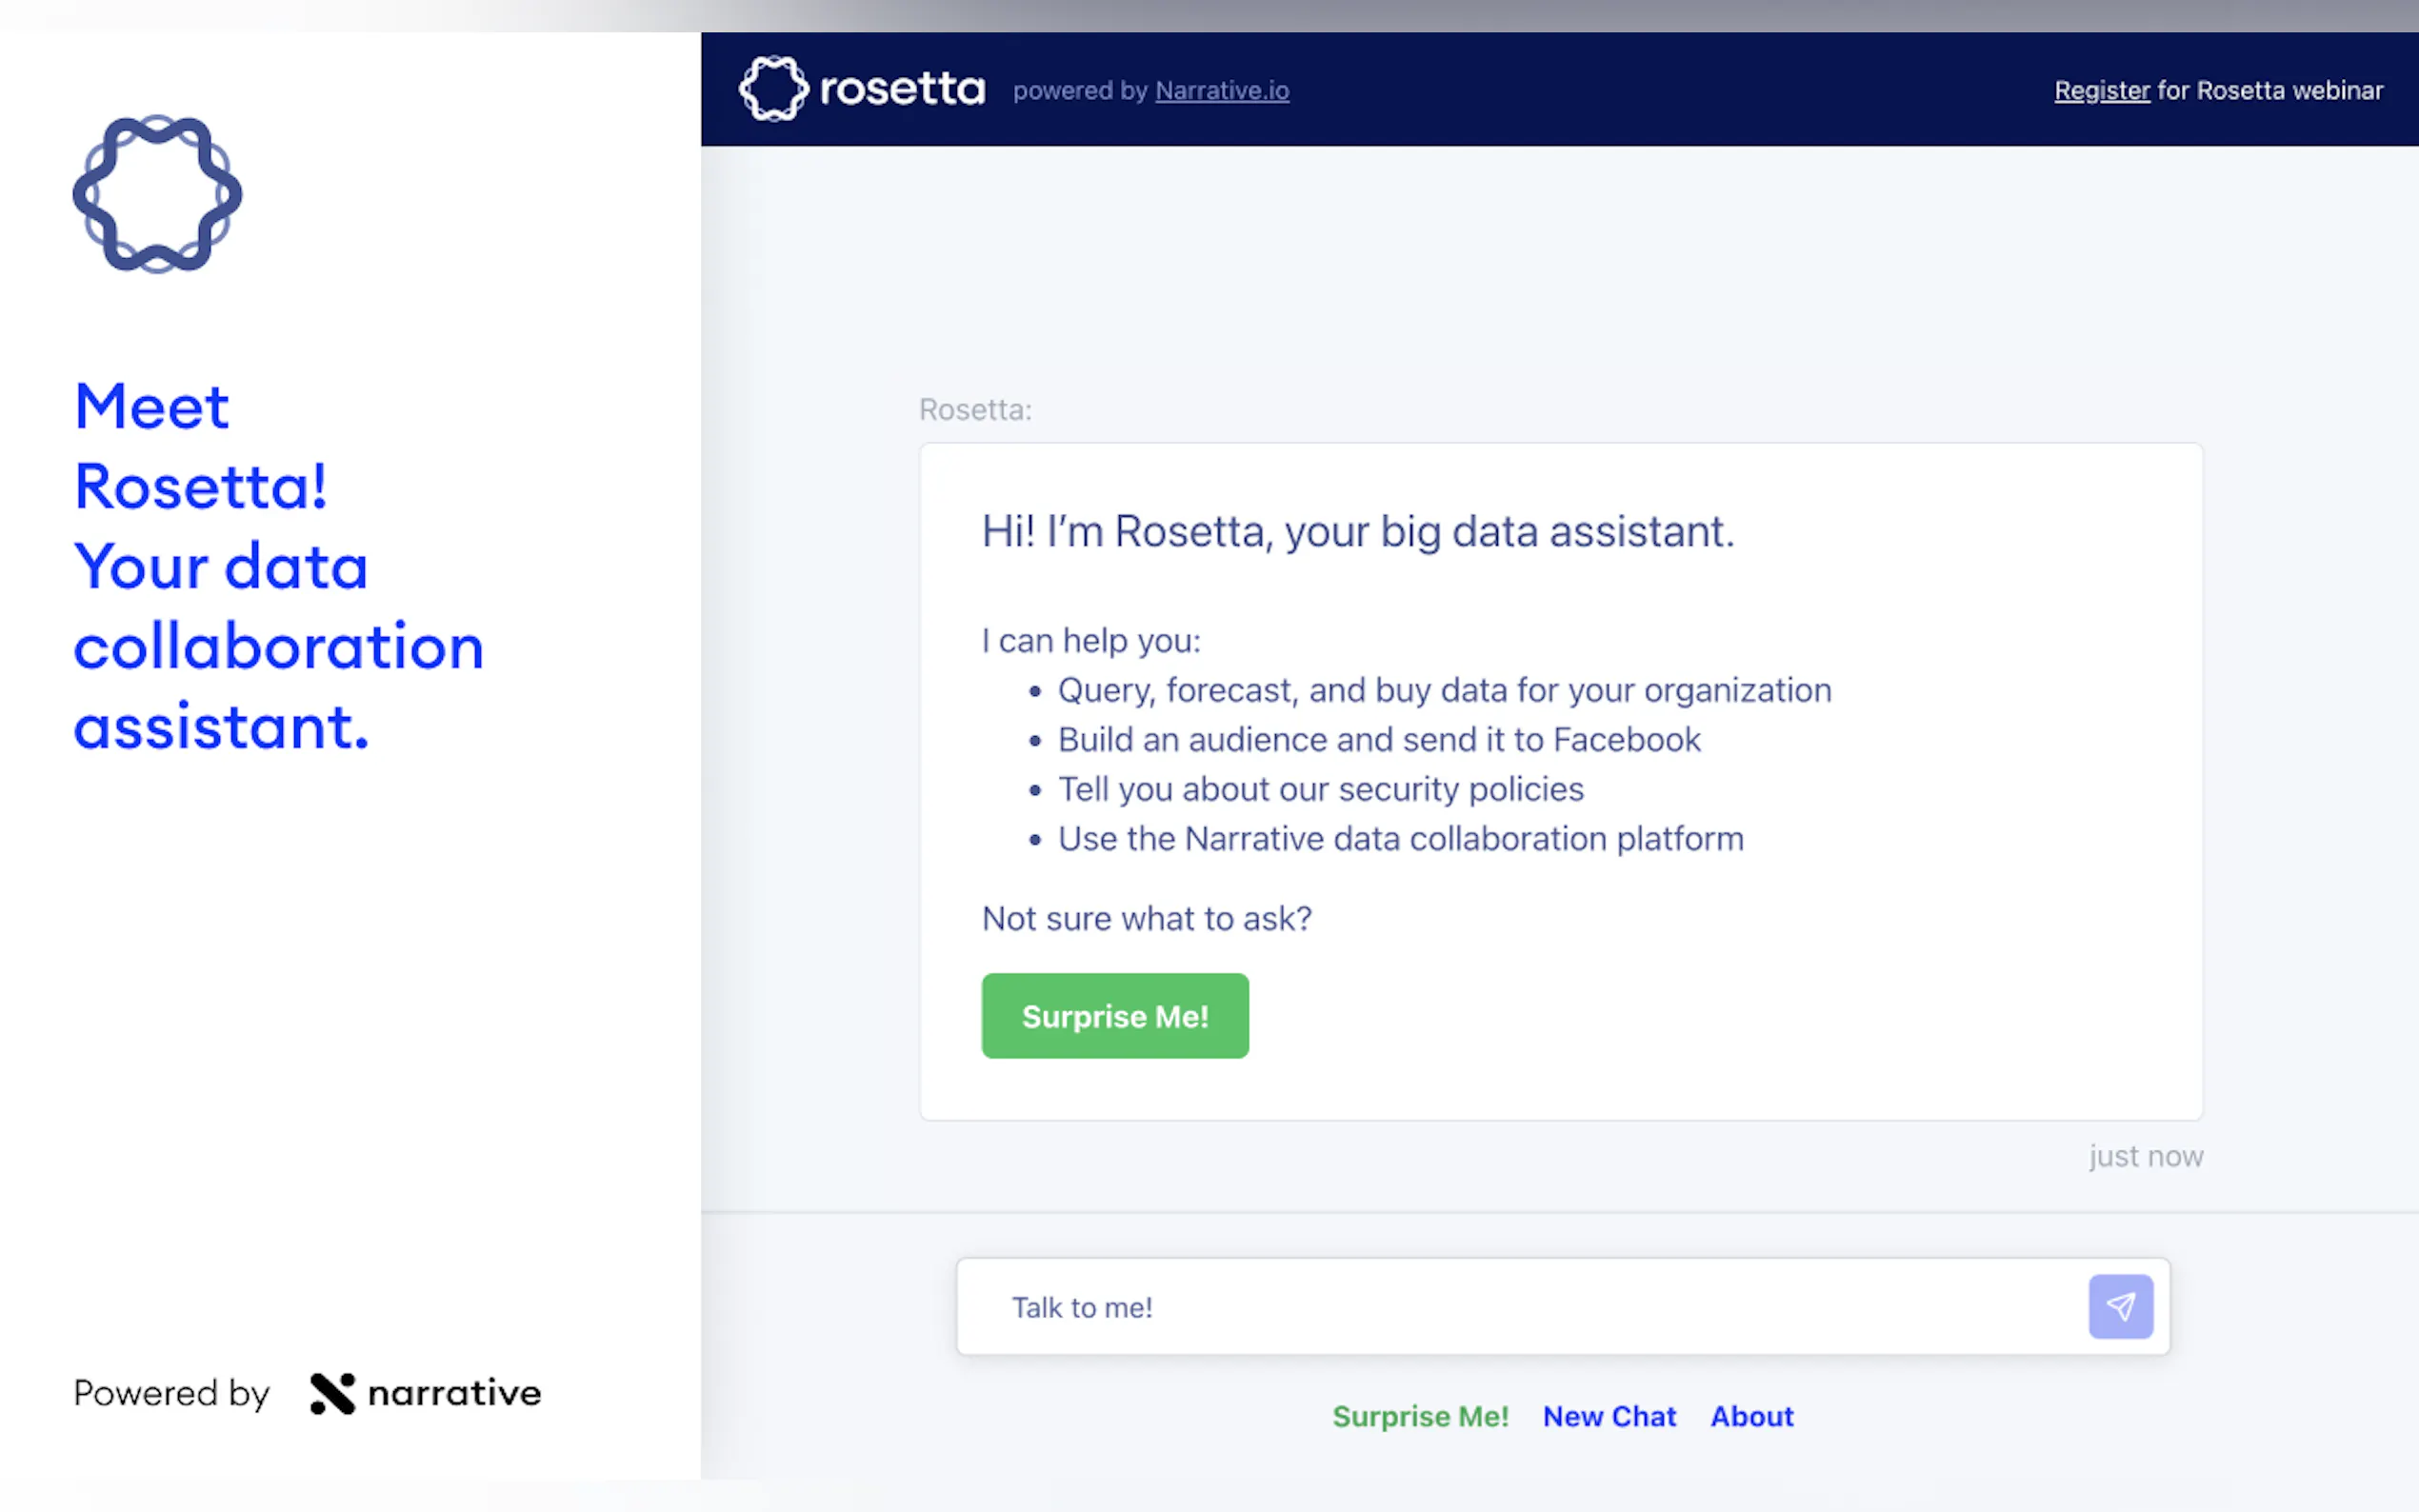Click the rosetta wordmark in the header

[902, 89]
